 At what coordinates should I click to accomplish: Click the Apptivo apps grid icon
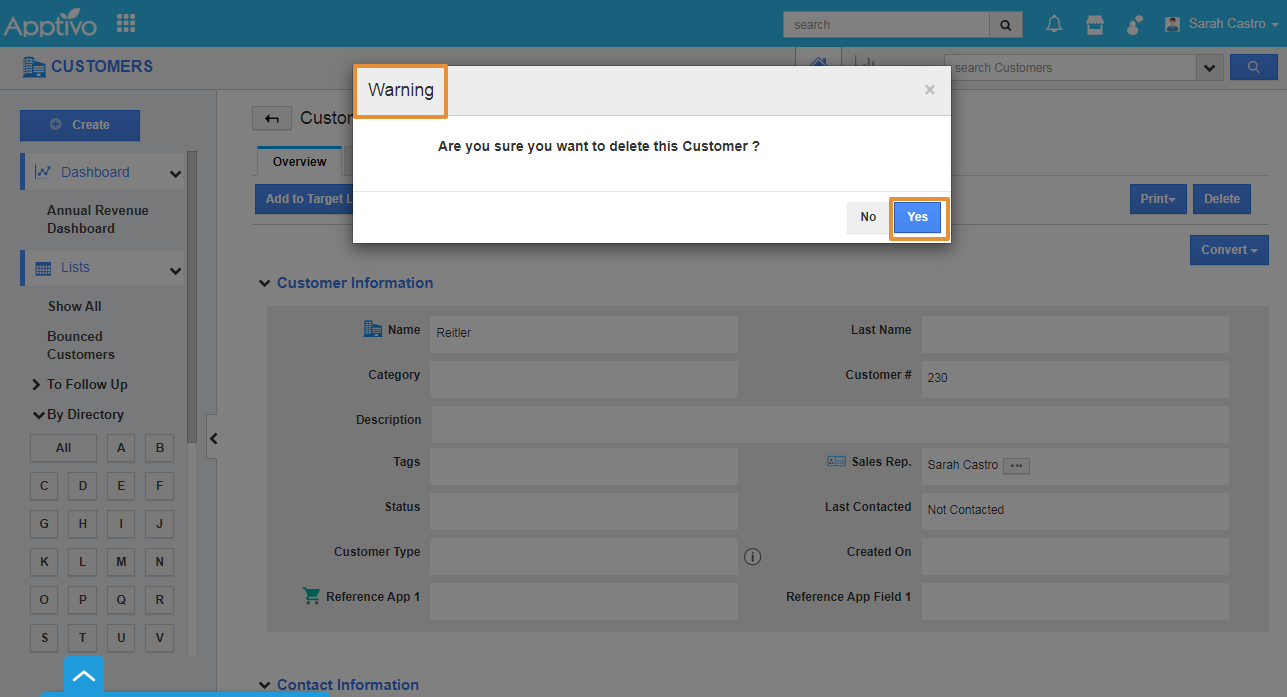coord(126,23)
